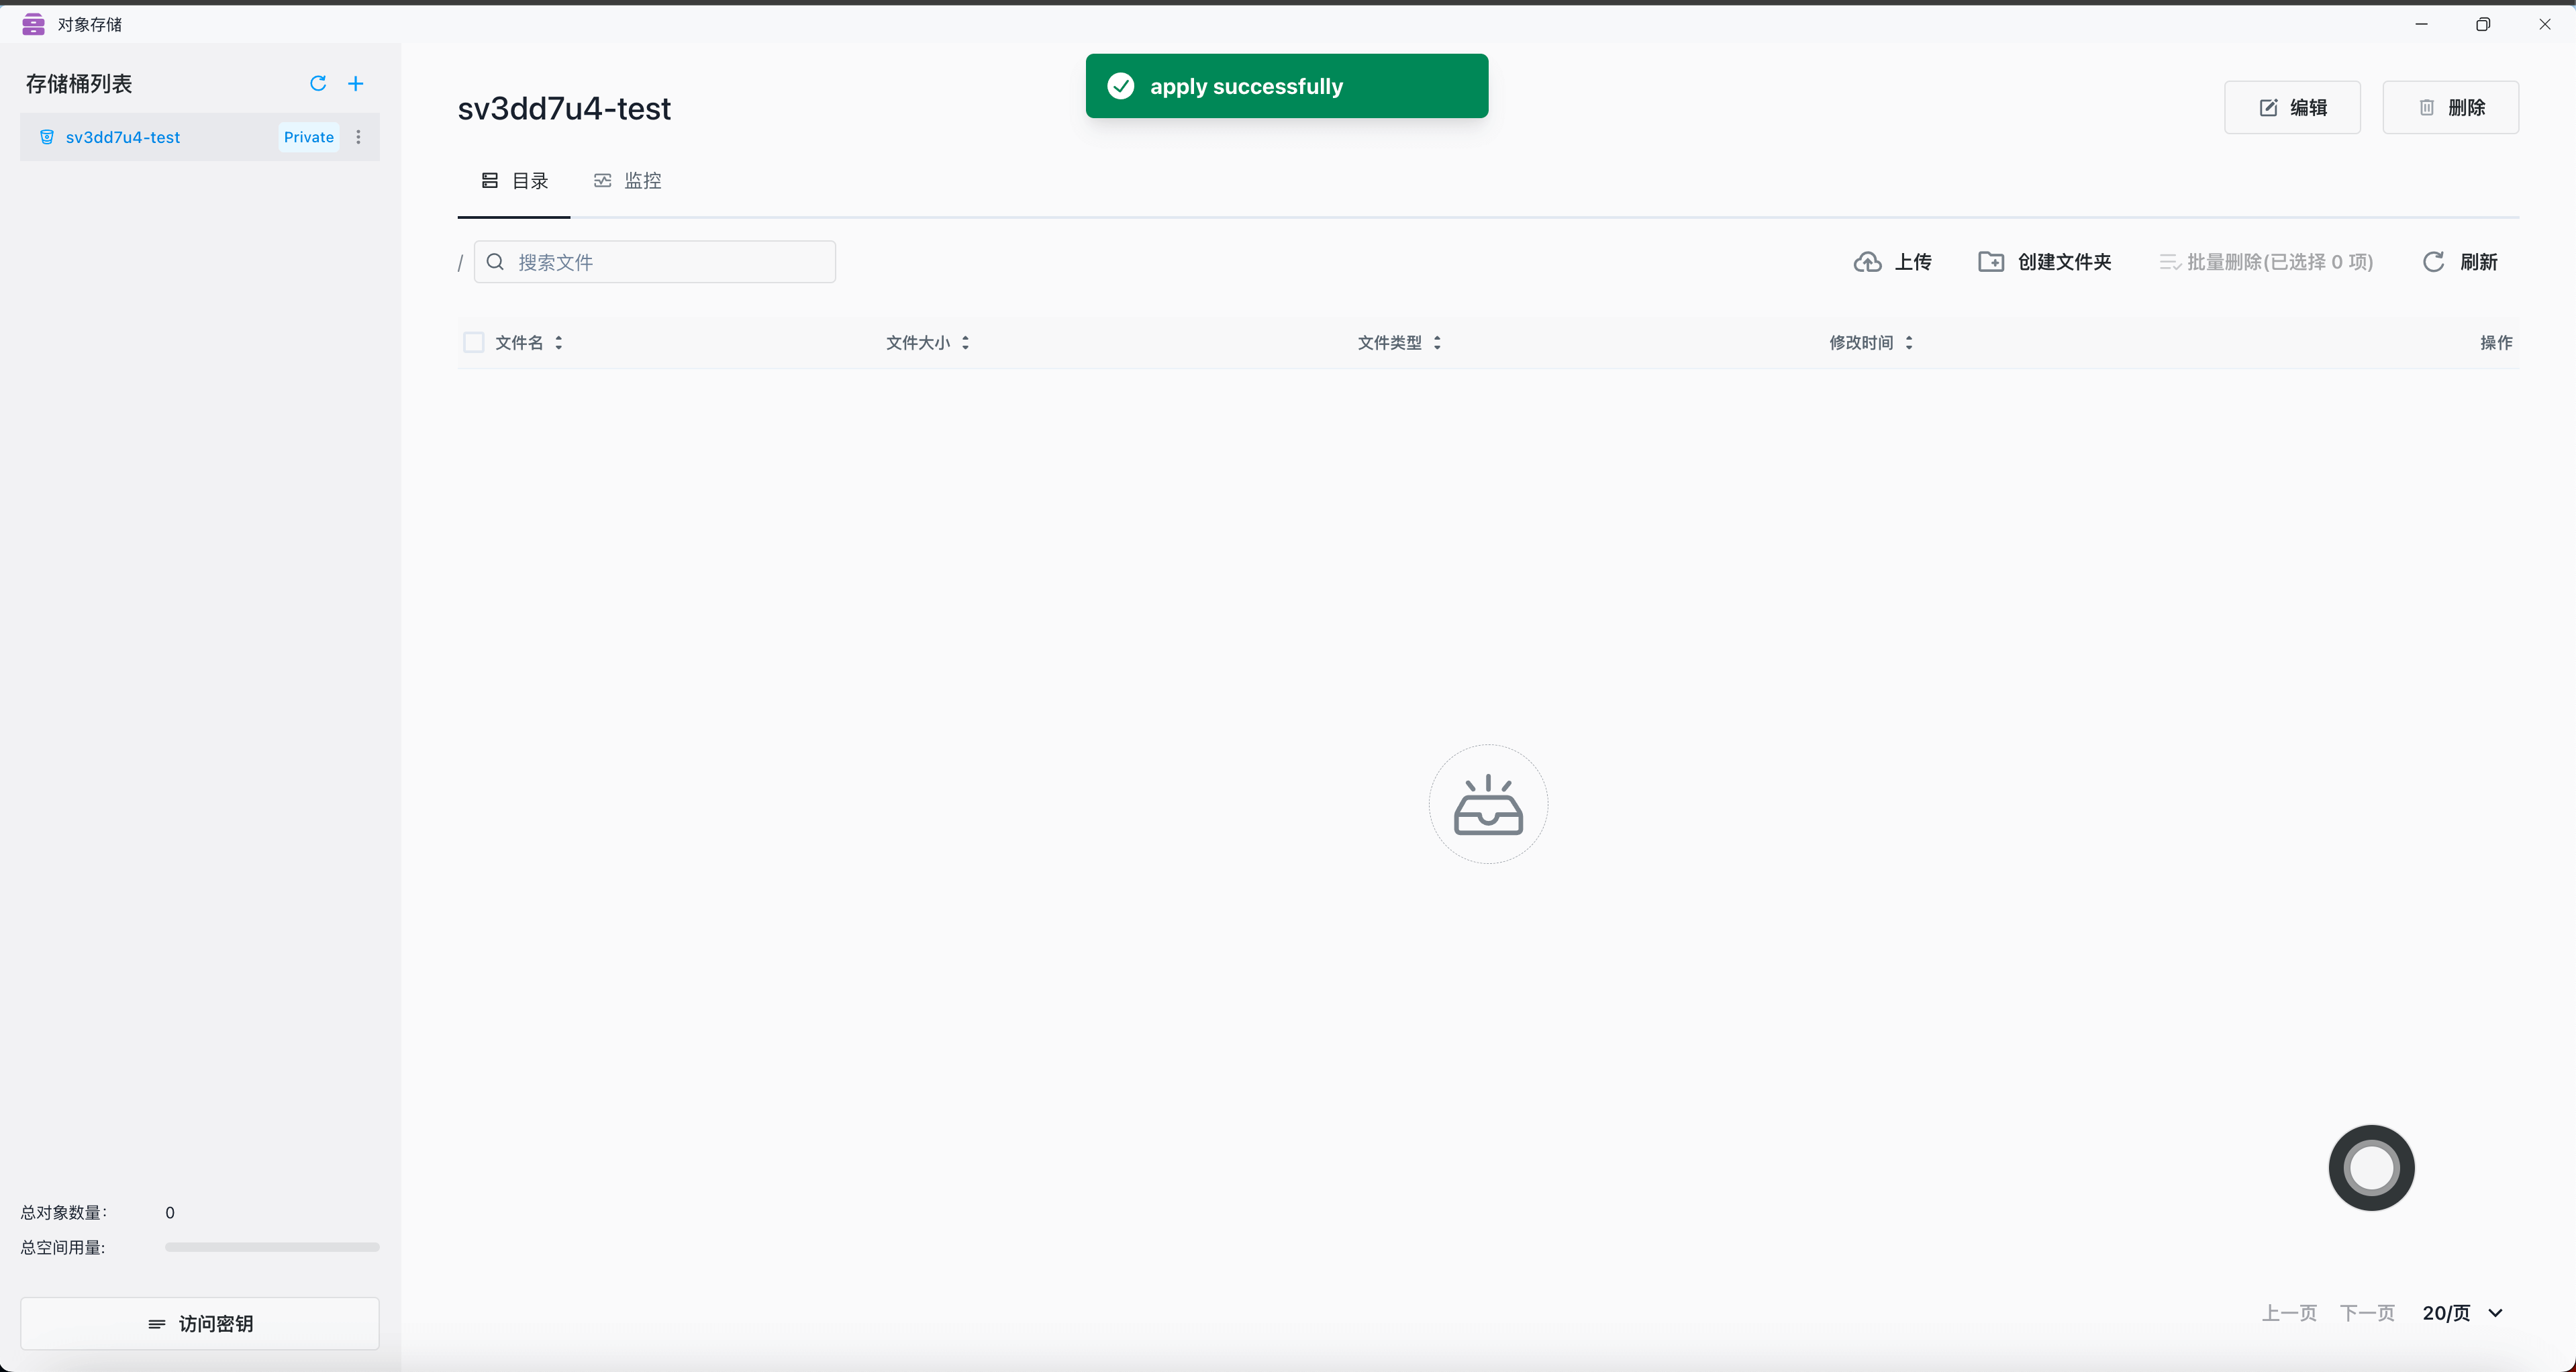
Task: Click the 刷新 file list button
Action: tap(2460, 262)
